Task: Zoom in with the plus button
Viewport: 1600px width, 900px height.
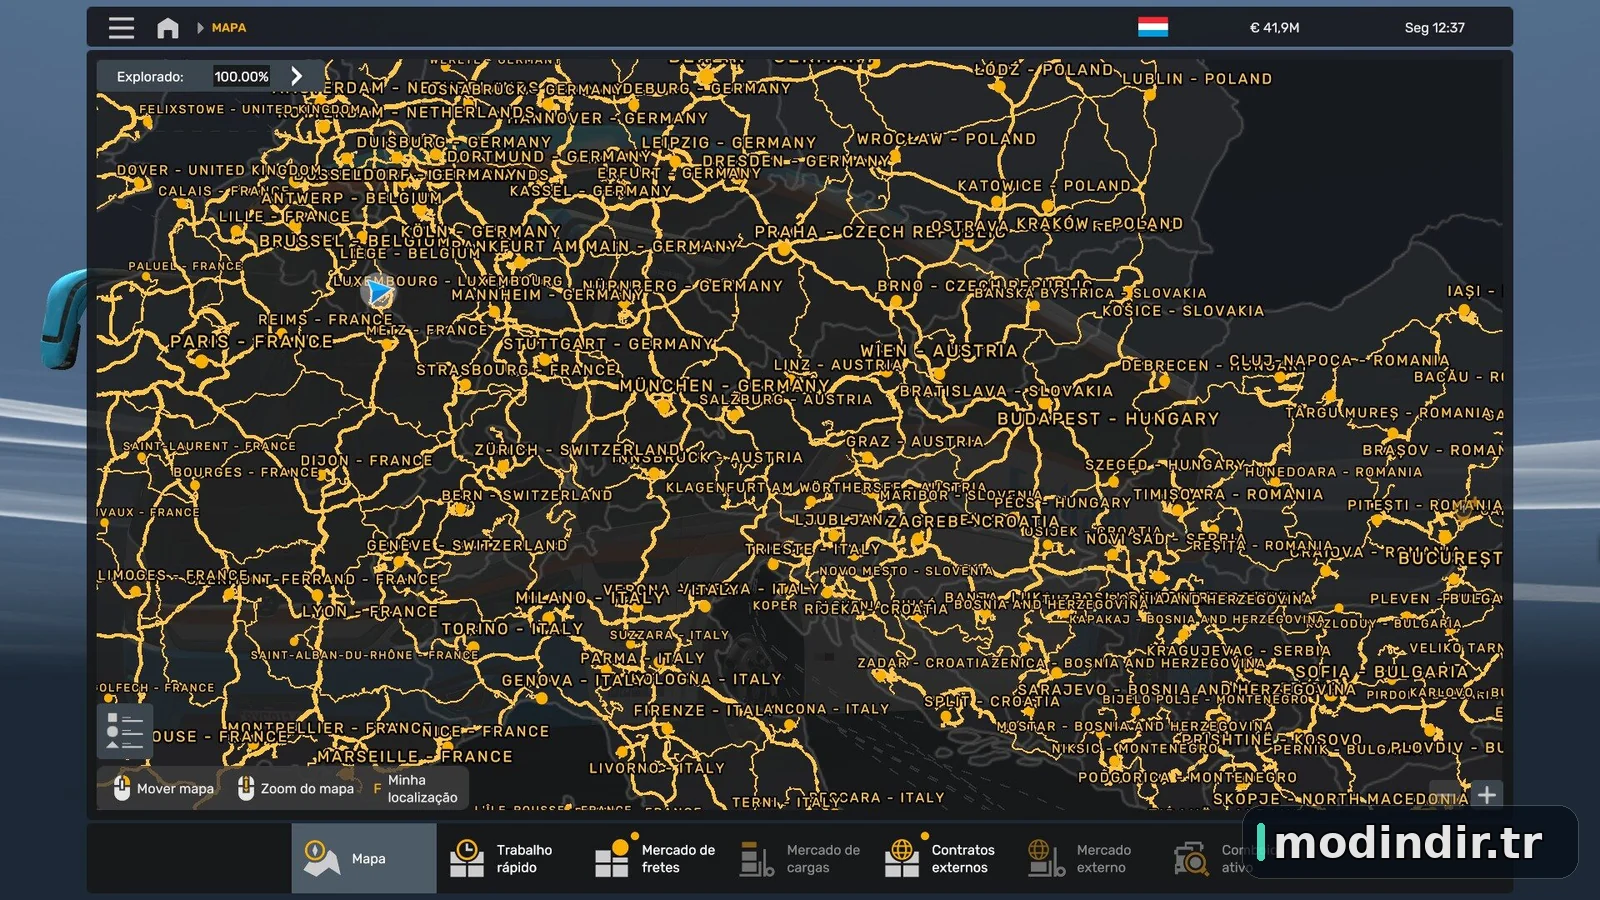Action: [x=1487, y=795]
